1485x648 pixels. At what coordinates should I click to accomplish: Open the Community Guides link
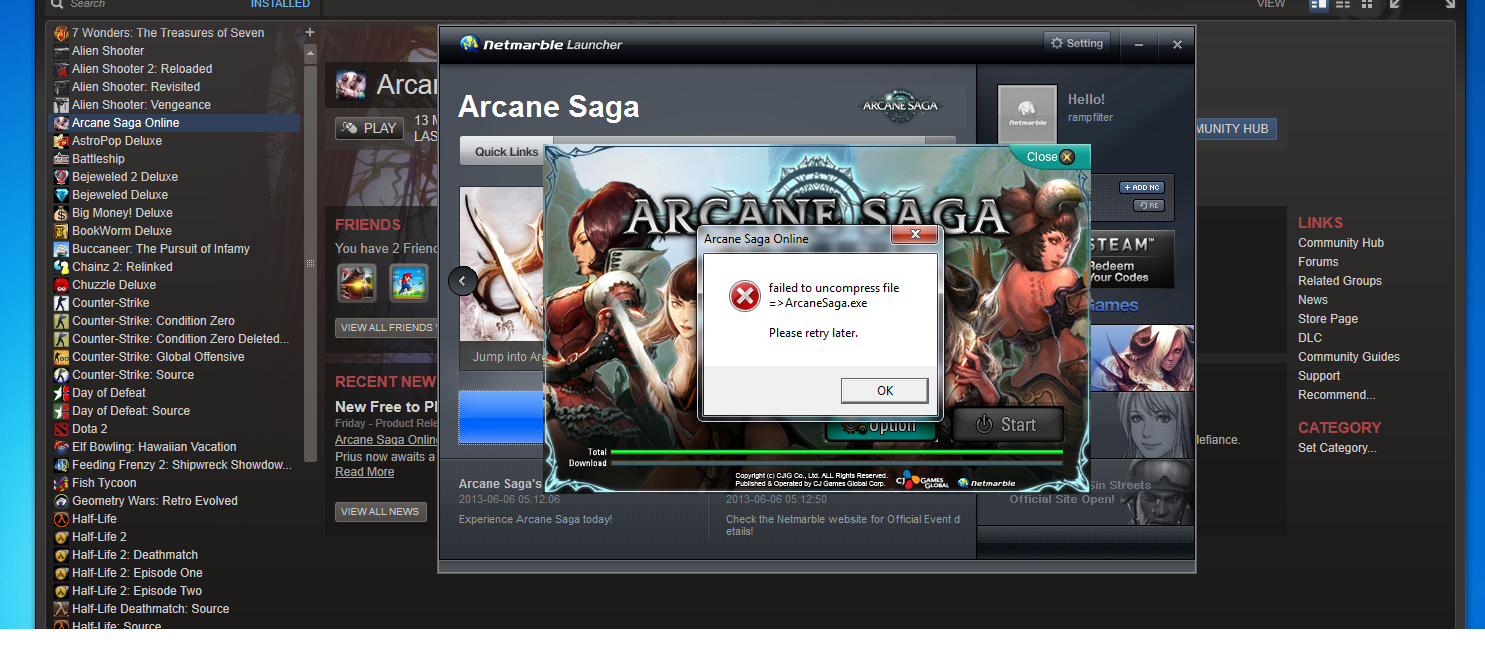1349,357
